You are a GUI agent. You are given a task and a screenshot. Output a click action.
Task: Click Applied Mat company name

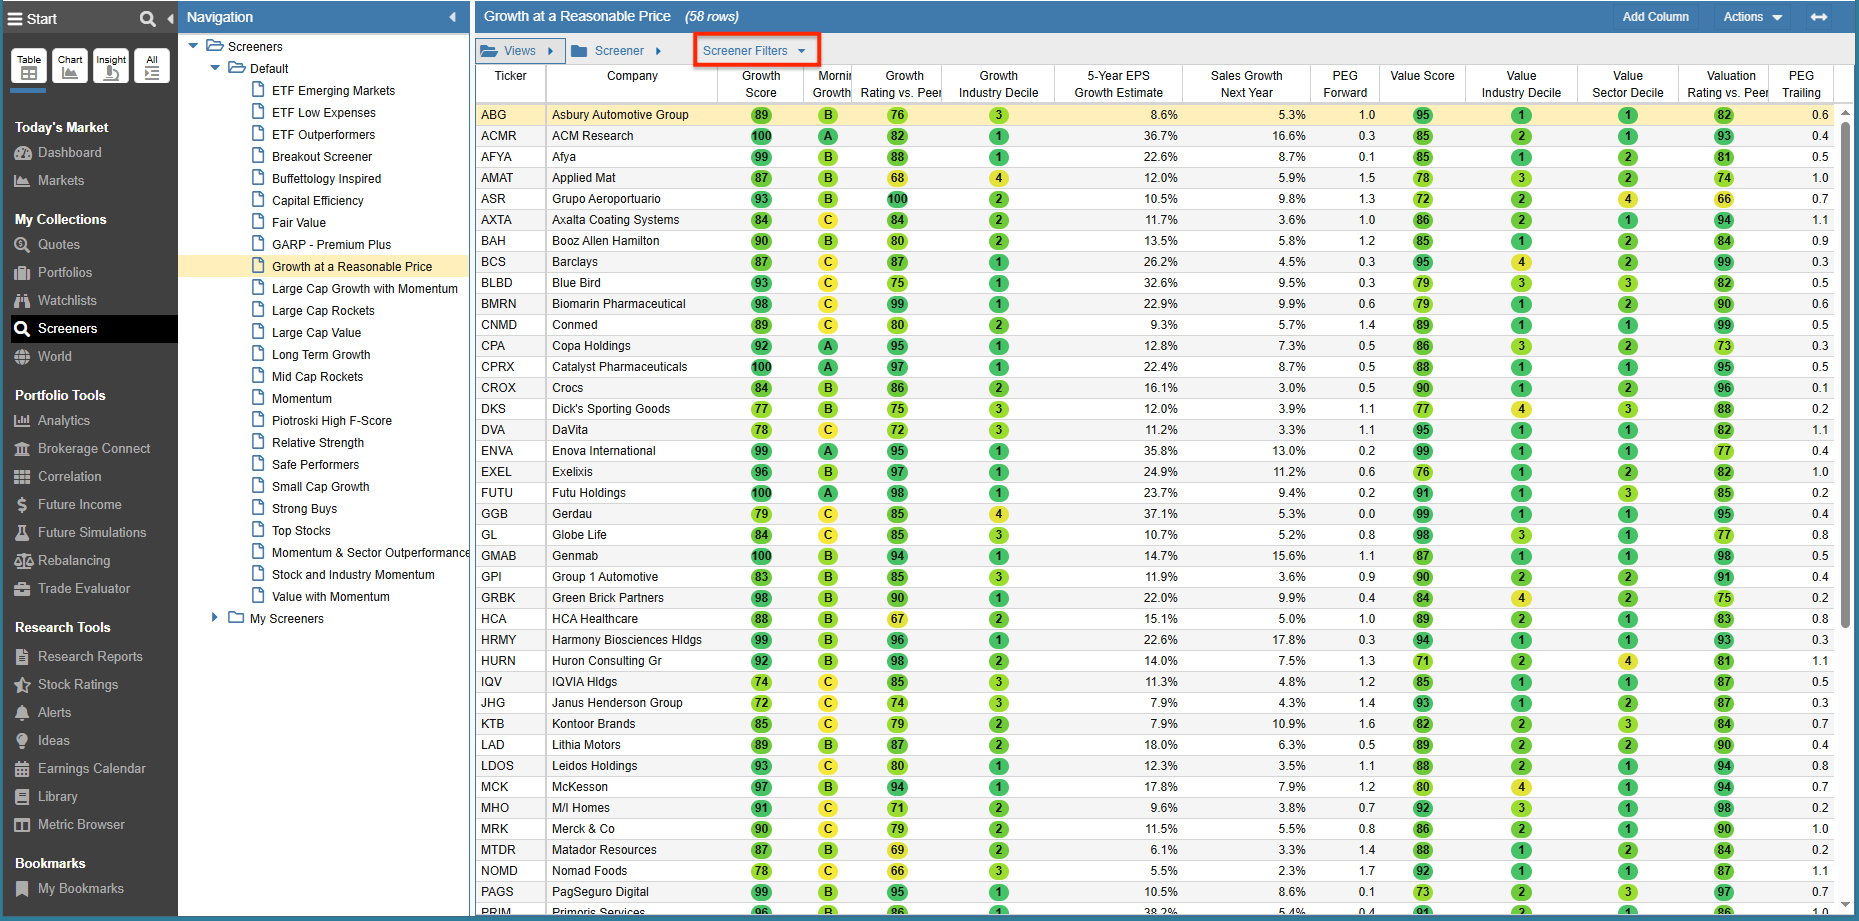[584, 178]
